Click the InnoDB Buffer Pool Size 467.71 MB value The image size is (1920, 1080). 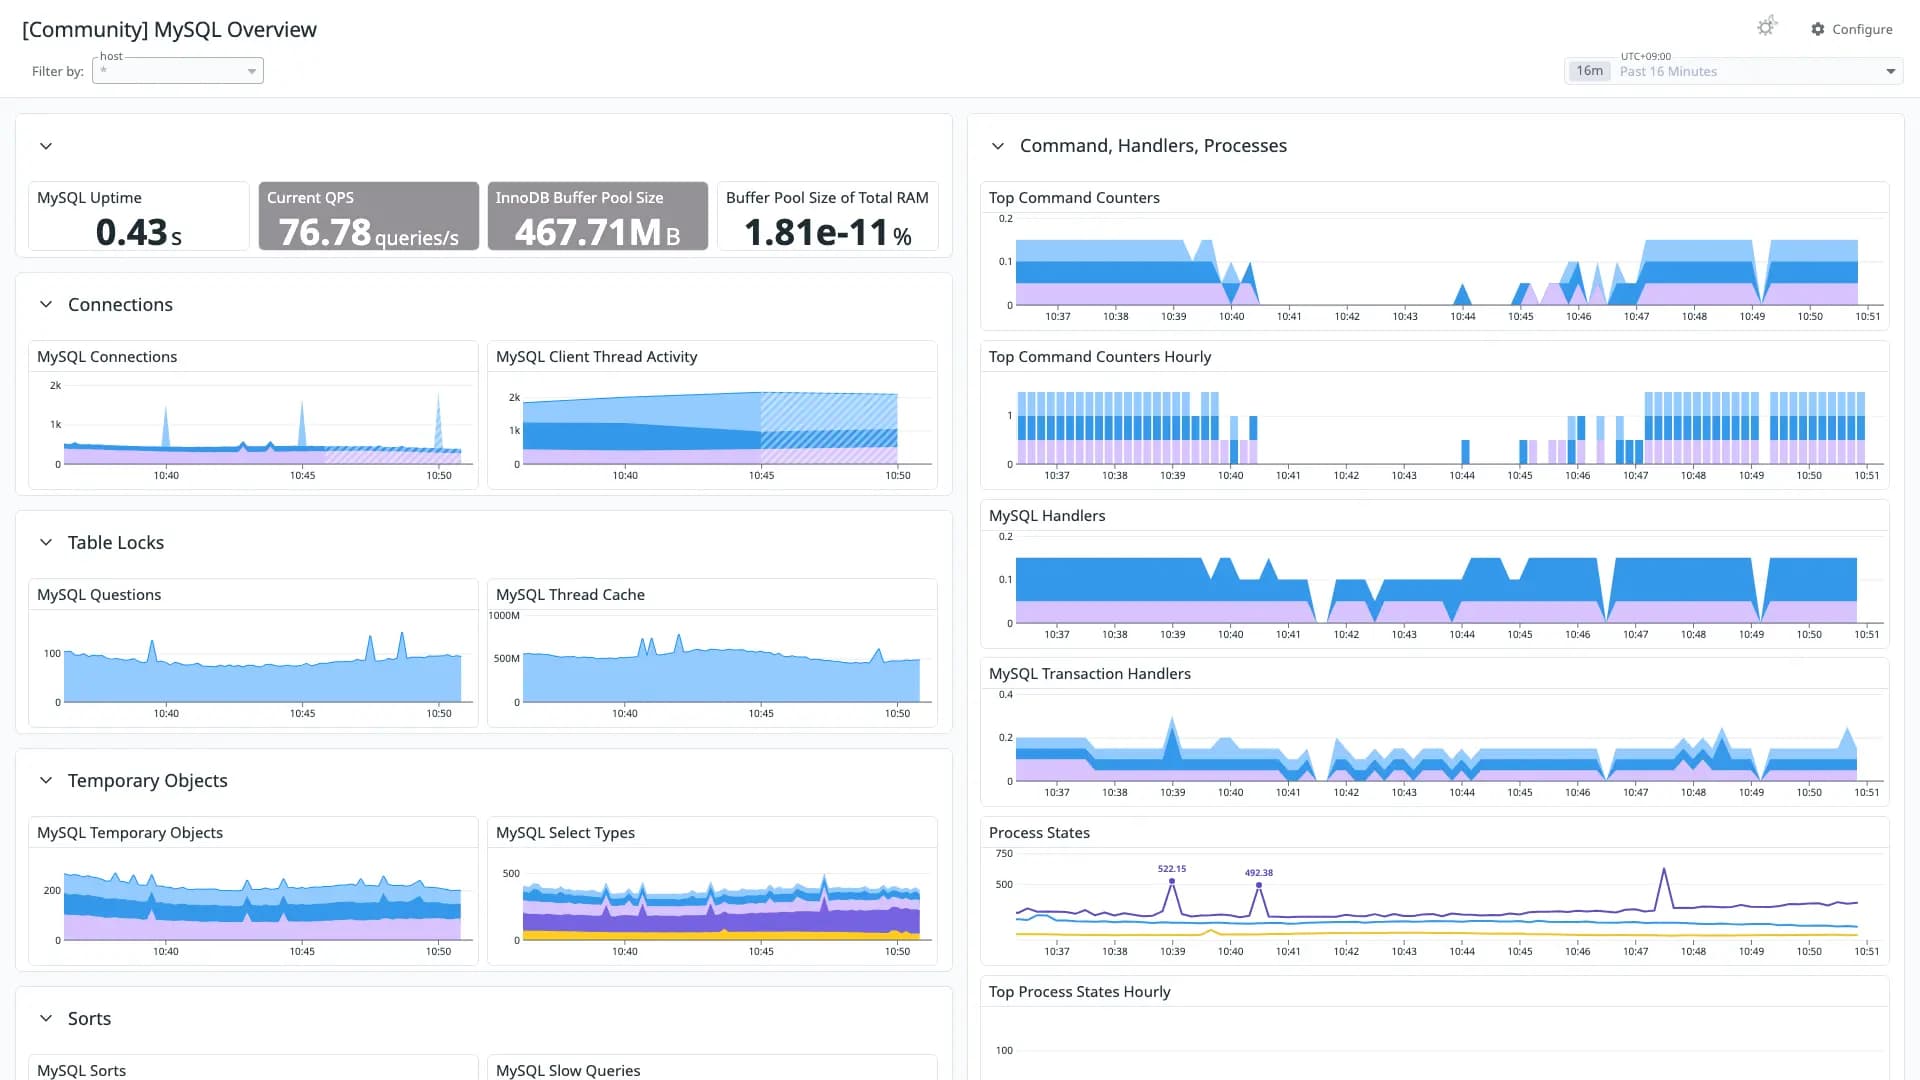(598, 232)
